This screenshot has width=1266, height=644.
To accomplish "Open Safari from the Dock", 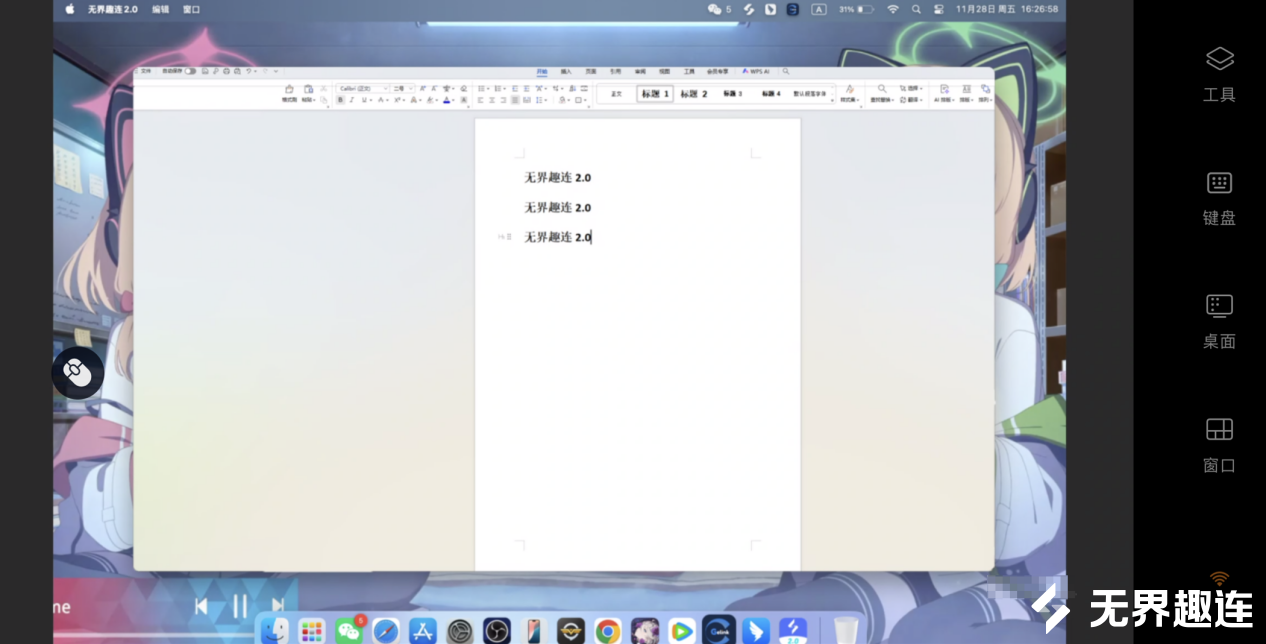I will (x=386, y=631).
